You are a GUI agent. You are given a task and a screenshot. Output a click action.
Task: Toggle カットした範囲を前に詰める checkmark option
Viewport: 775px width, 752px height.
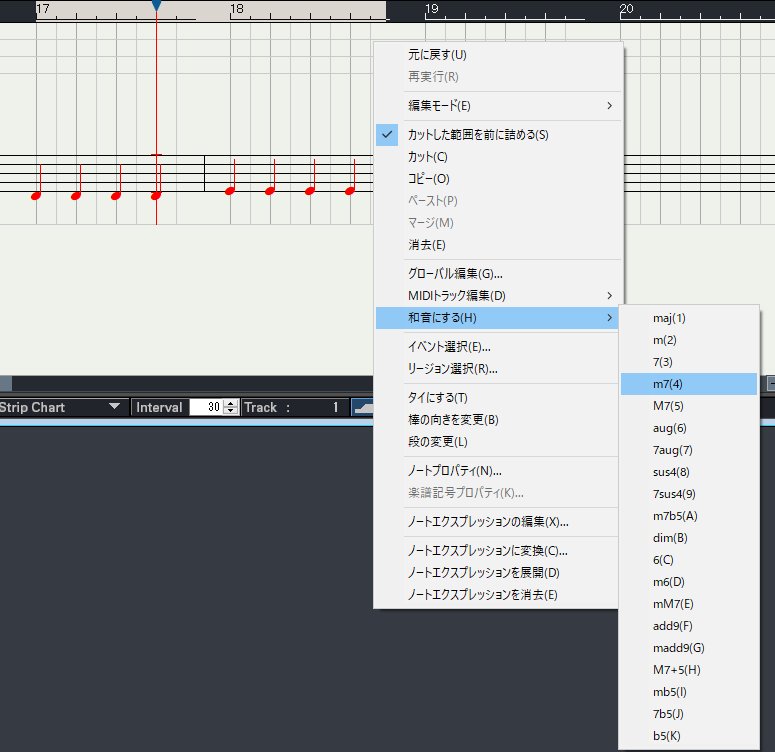pos(478,135)
